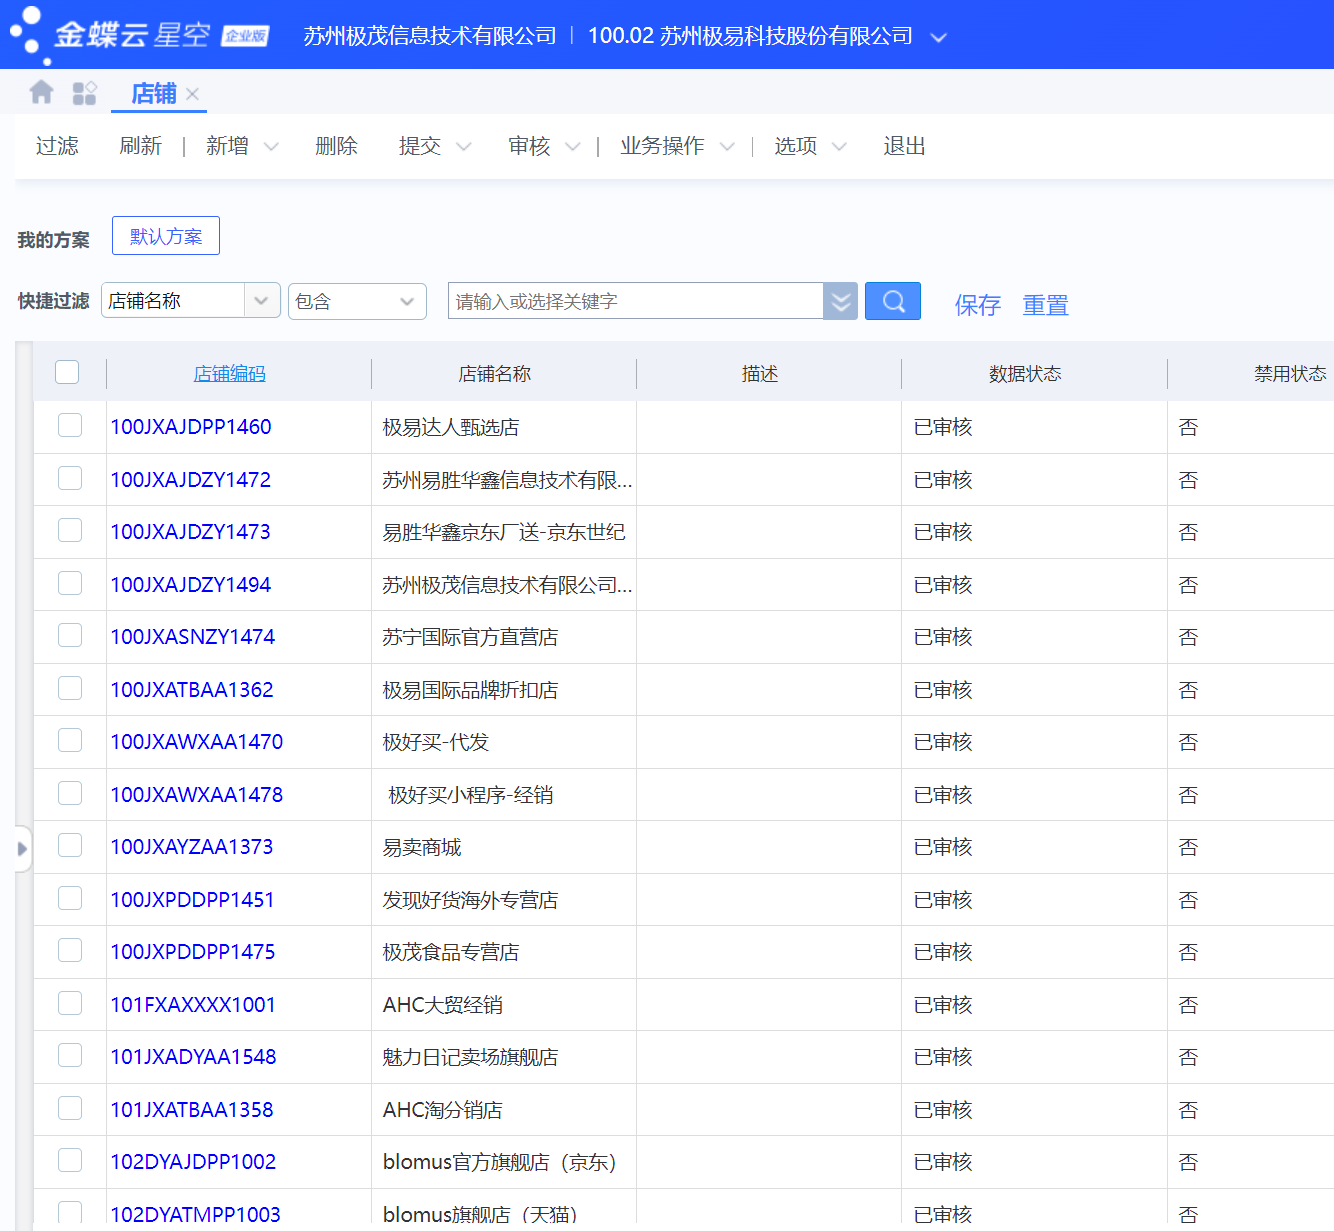Click 重置 to reset filter

pyautogui.click(x=1045, y=305)
